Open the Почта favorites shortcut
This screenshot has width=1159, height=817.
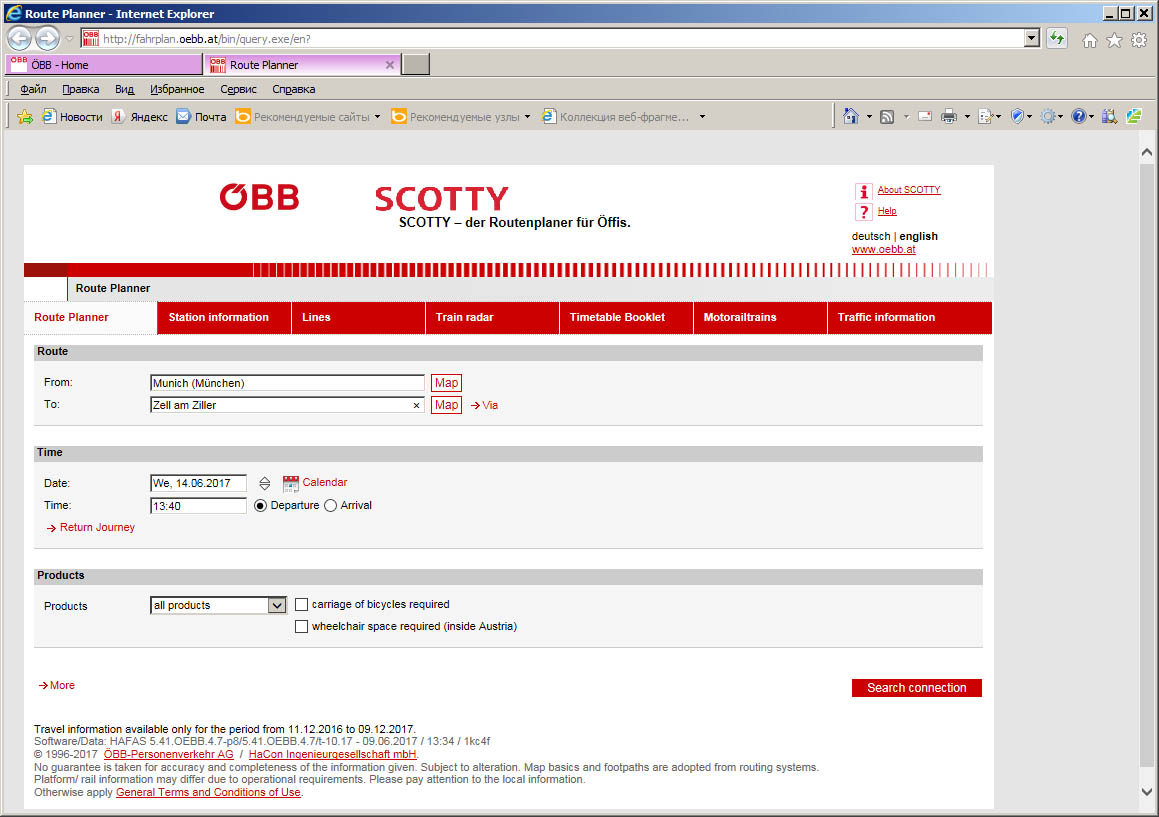pos(201,117)
